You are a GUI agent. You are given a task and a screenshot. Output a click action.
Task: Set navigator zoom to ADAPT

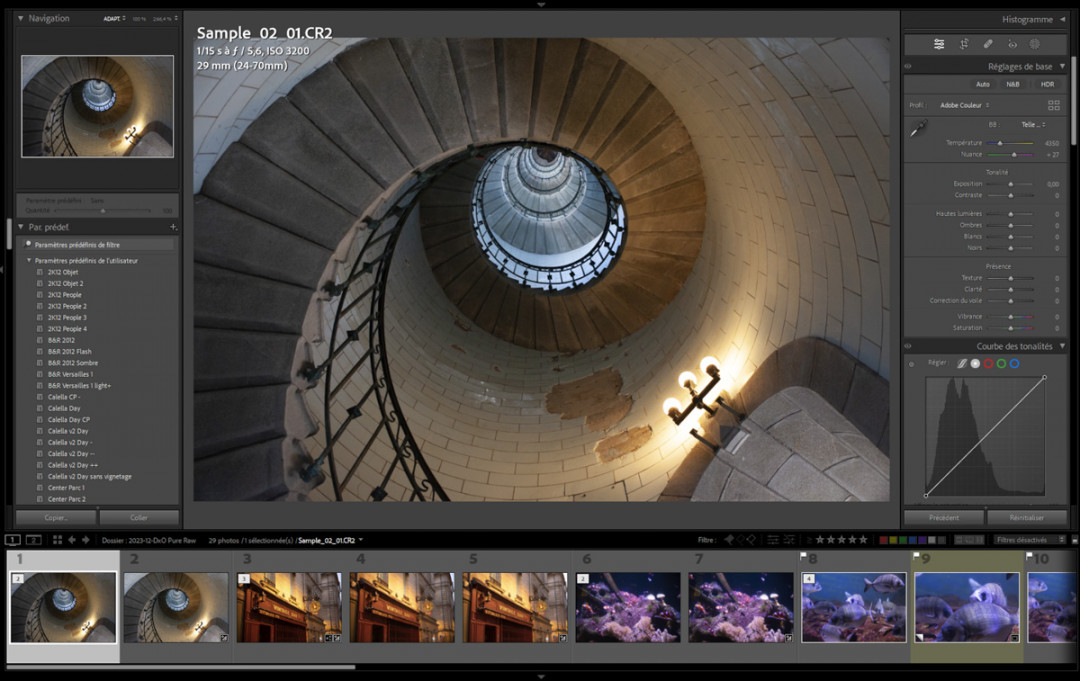pyautogui.click(x=114, y=19)
